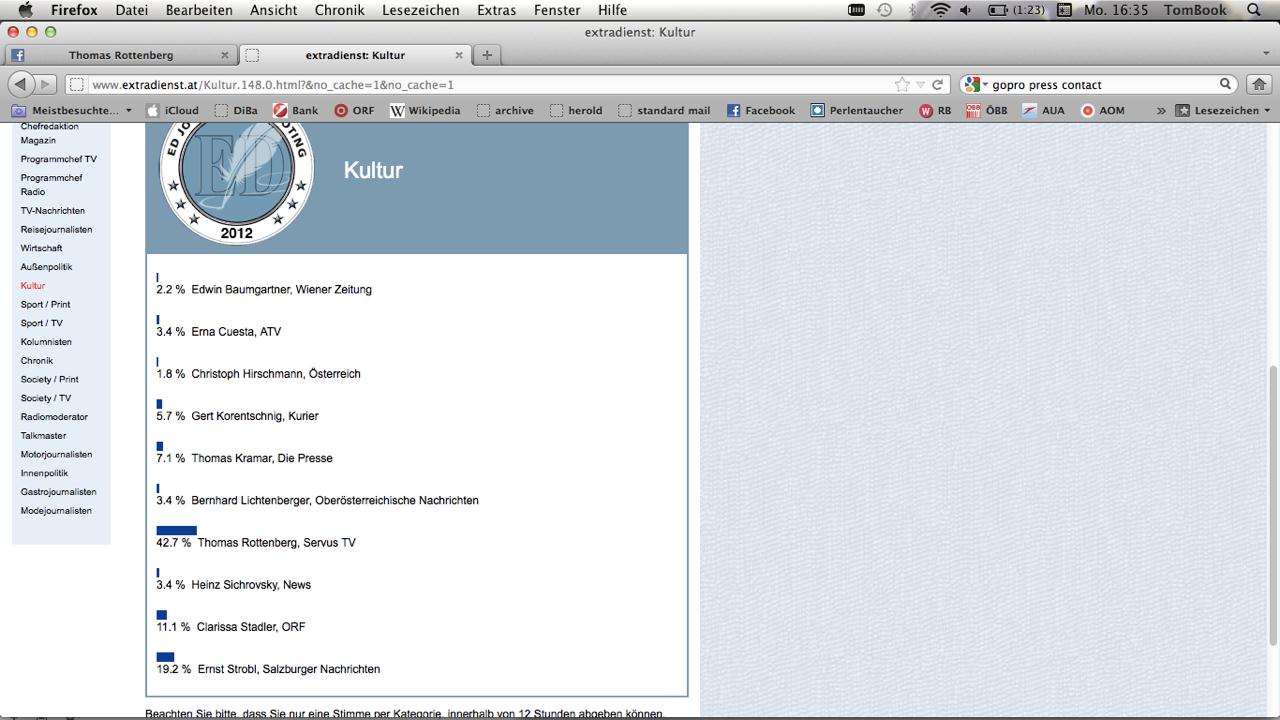The width and height of the screenshot is (1280, 720).
Task: Open the Programmchef TV category link
Action: 59,159
